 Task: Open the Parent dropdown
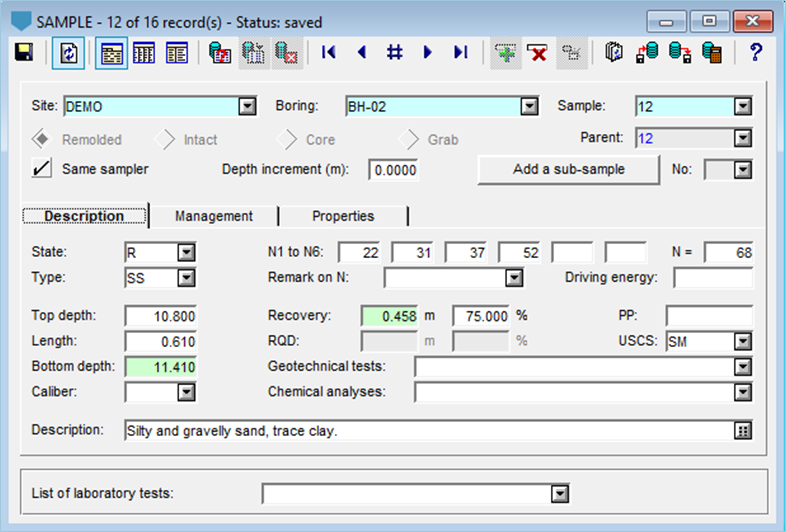743,138
